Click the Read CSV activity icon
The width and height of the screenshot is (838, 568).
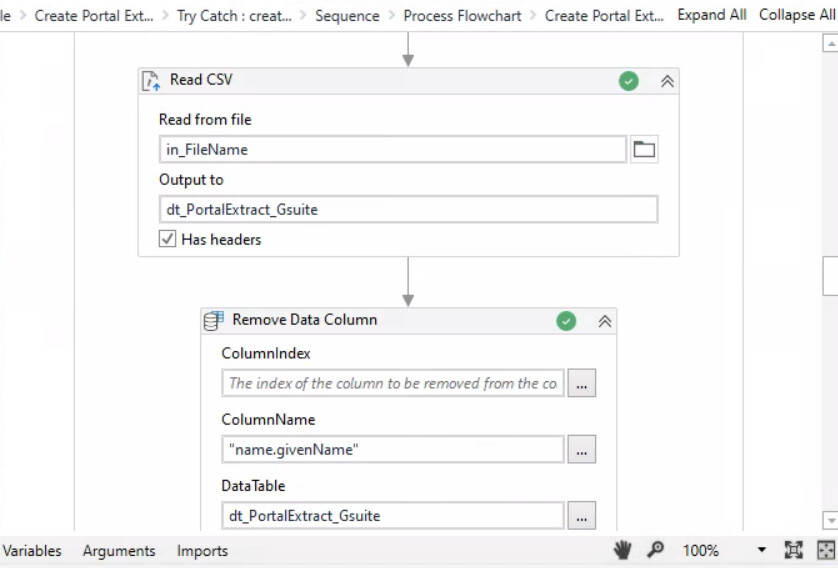pyautogui.click(x=151, y=81)
